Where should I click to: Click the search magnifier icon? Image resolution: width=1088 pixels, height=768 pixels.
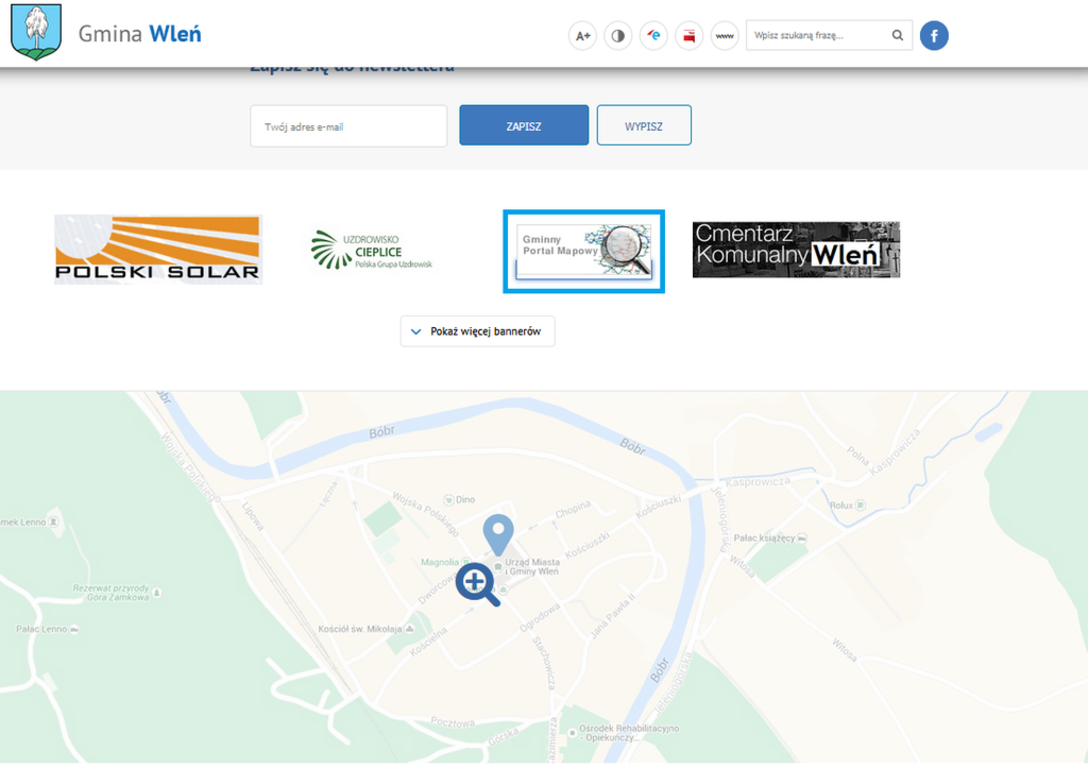[897, 36]
